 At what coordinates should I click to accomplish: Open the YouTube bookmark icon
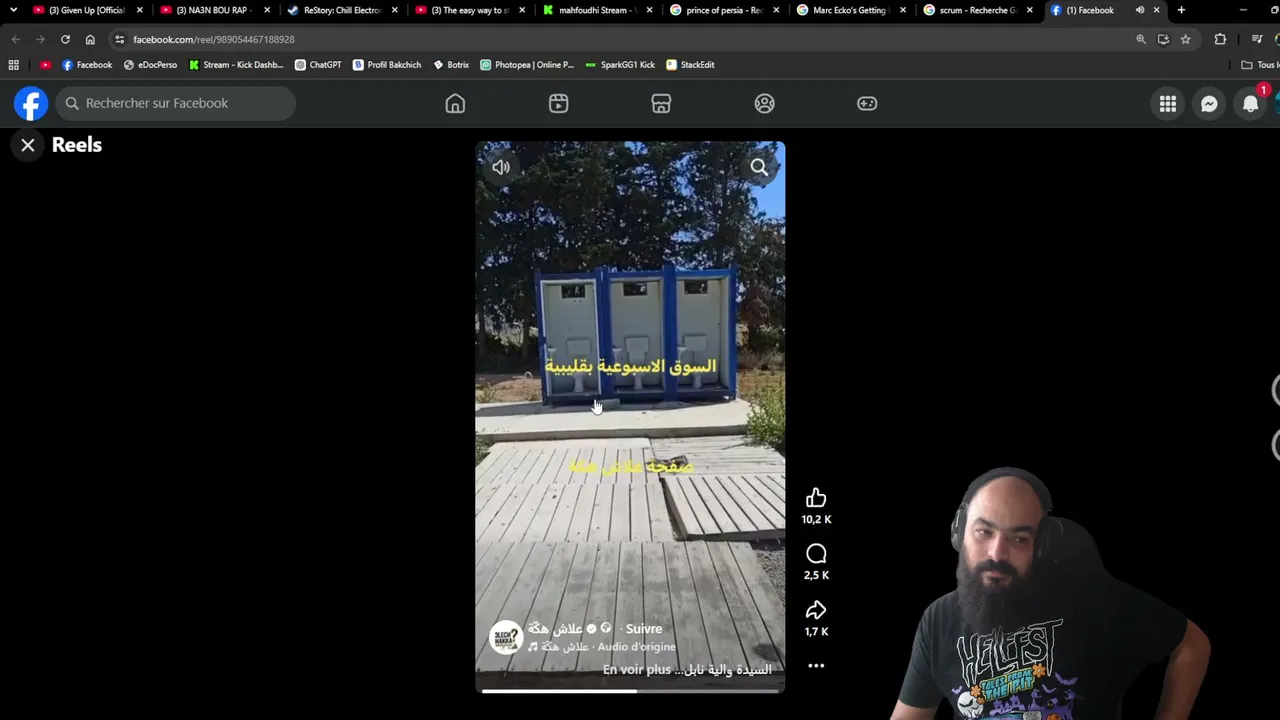(x=45, y=65)
